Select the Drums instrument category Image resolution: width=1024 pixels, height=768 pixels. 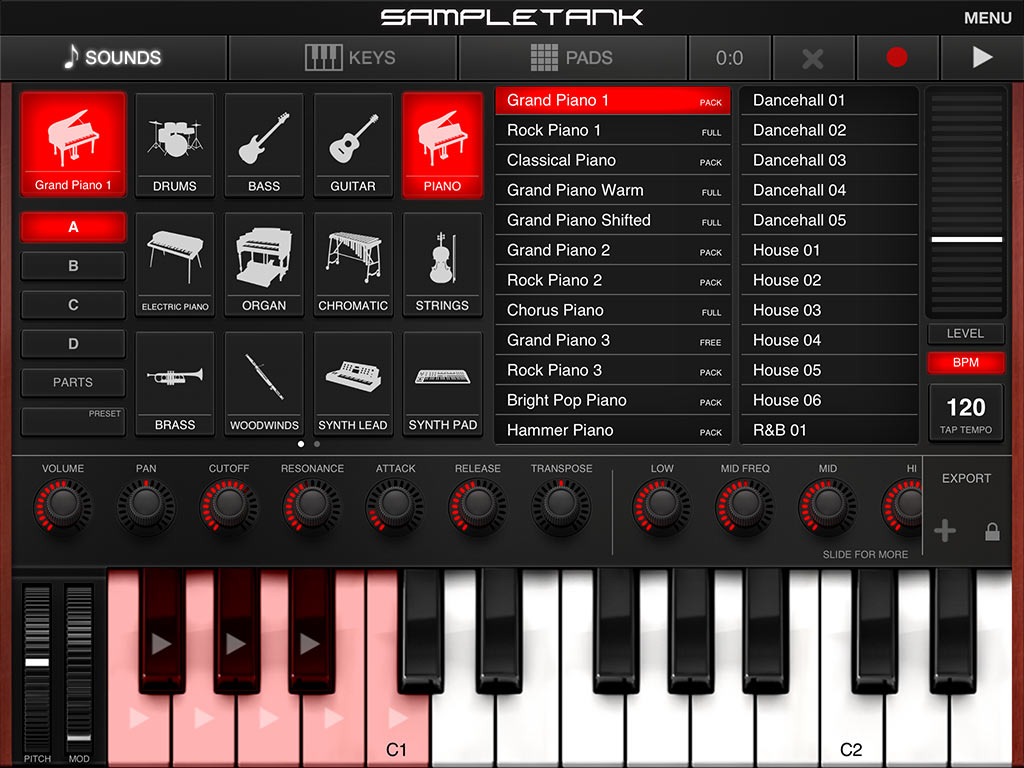tap(174, 145)
